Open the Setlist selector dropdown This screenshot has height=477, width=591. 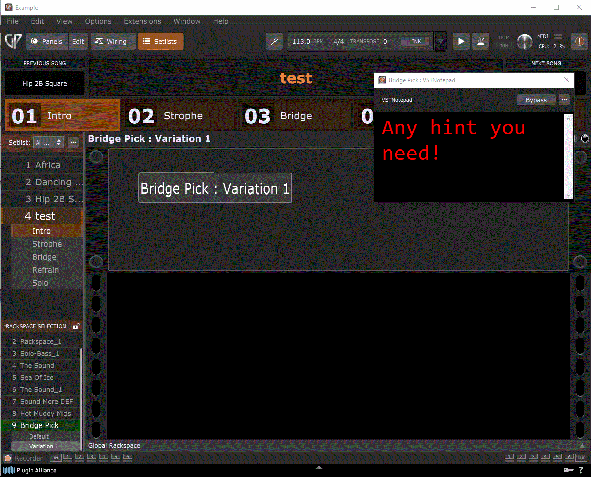(48, 142)
